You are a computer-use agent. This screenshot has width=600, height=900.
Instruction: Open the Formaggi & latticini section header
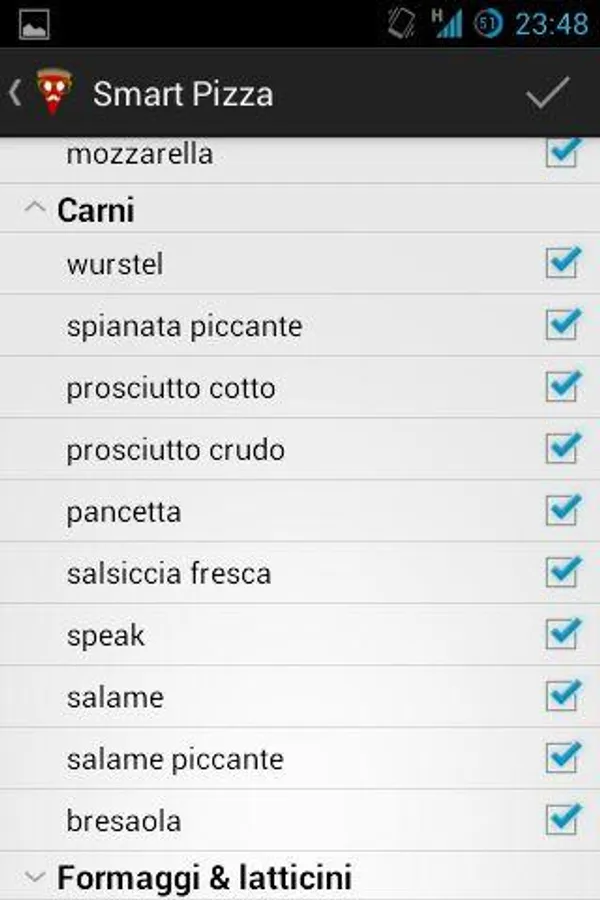pyautogui.click(x=204, y=878)
